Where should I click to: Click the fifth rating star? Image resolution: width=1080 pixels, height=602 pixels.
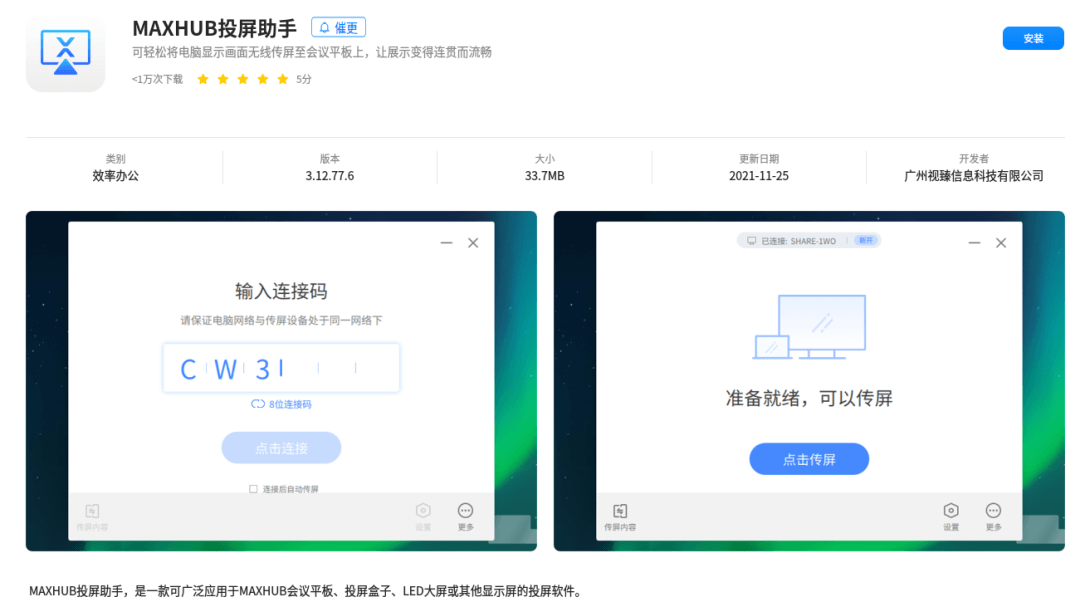click(282, 79)
